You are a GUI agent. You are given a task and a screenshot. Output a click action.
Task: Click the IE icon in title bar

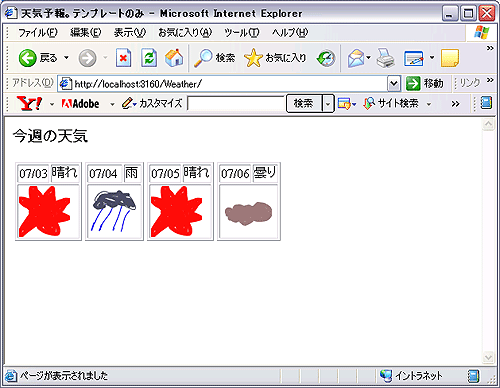11,13
